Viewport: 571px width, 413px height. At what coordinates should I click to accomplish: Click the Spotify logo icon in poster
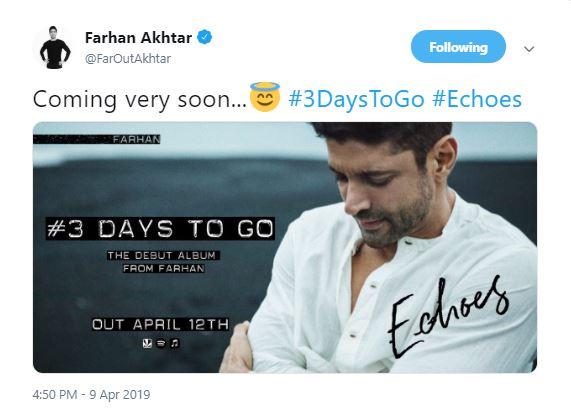[161, 343]
